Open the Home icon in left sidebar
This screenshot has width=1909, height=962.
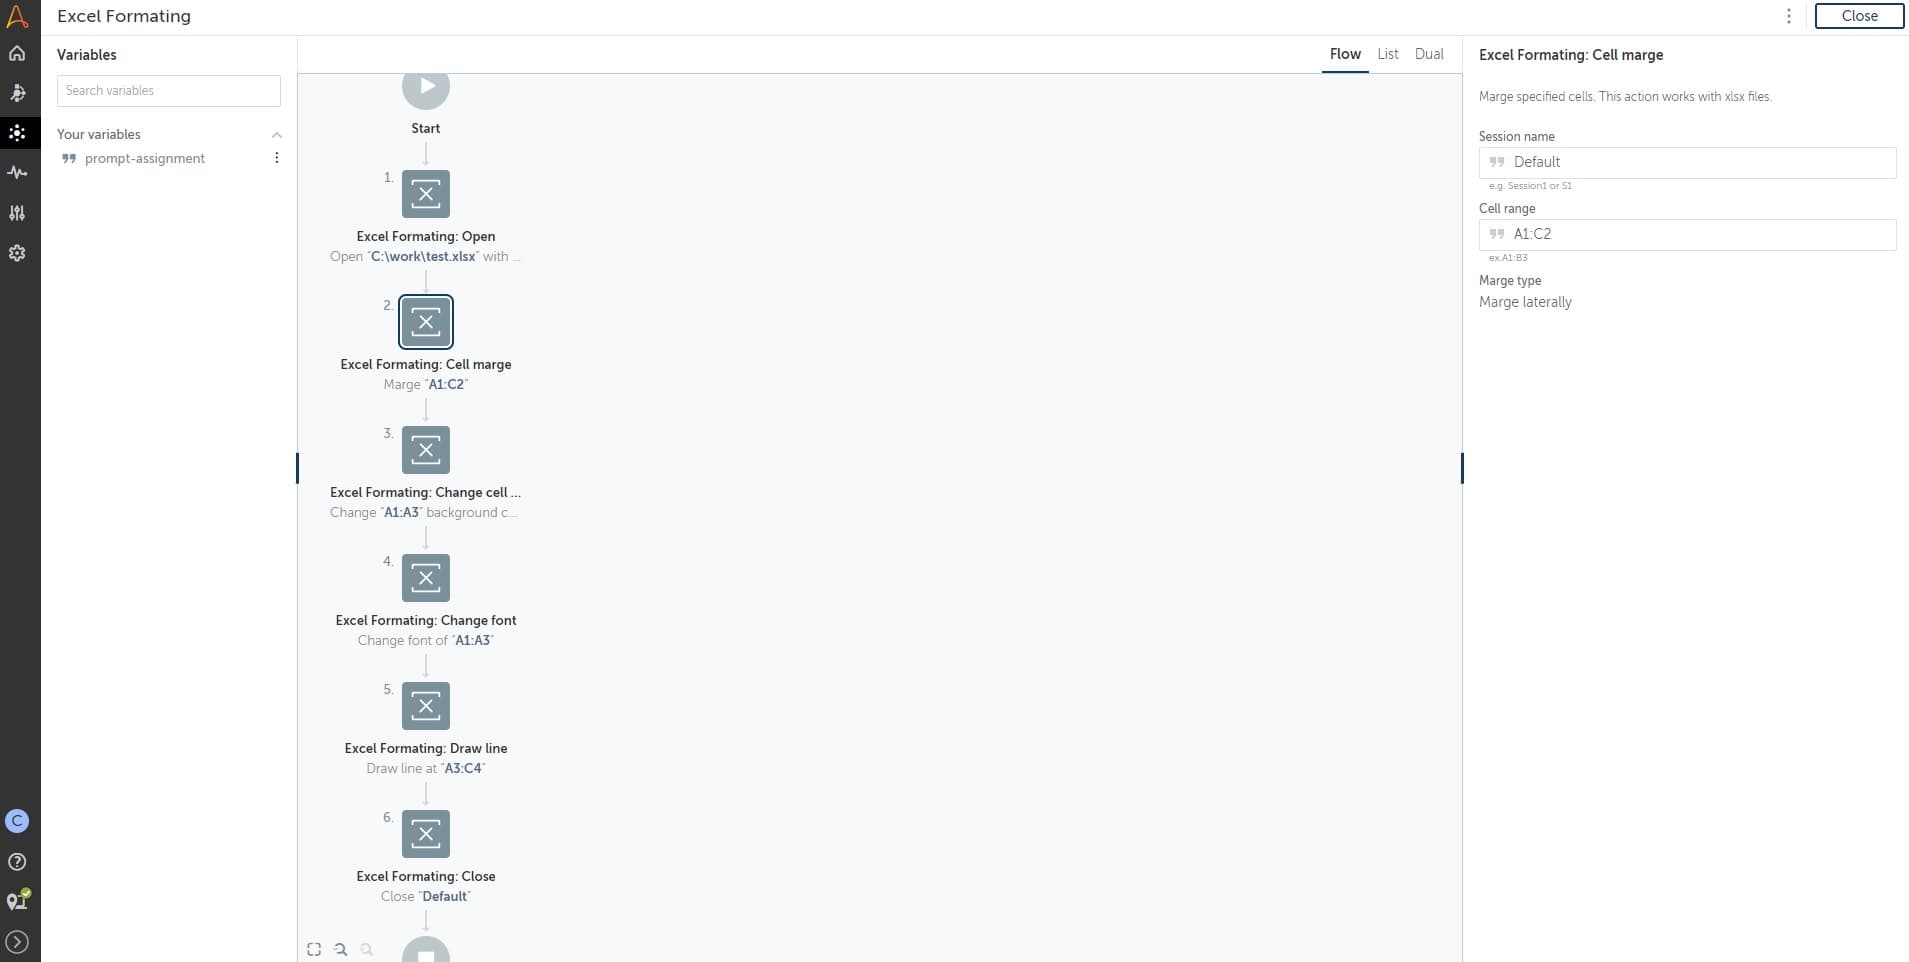coord(17,53)
